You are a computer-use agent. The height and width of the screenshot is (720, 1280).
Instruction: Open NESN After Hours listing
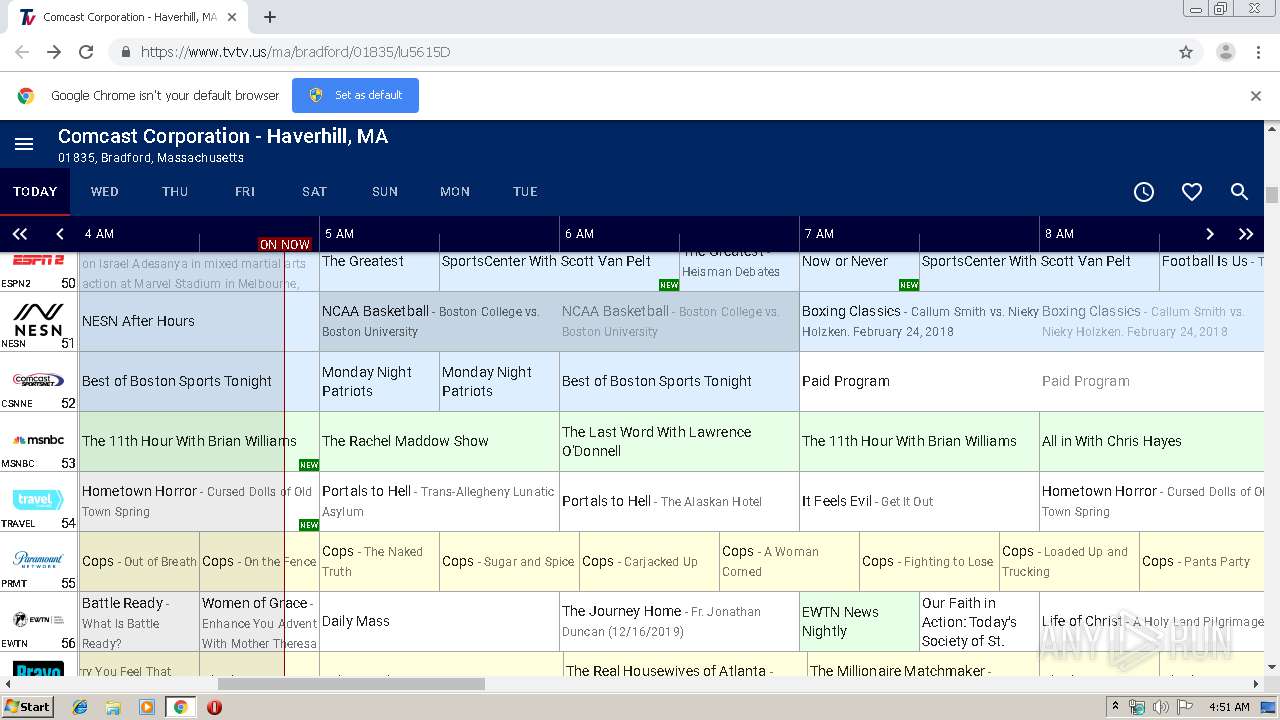pyautogui.click(x=199, y=321)
